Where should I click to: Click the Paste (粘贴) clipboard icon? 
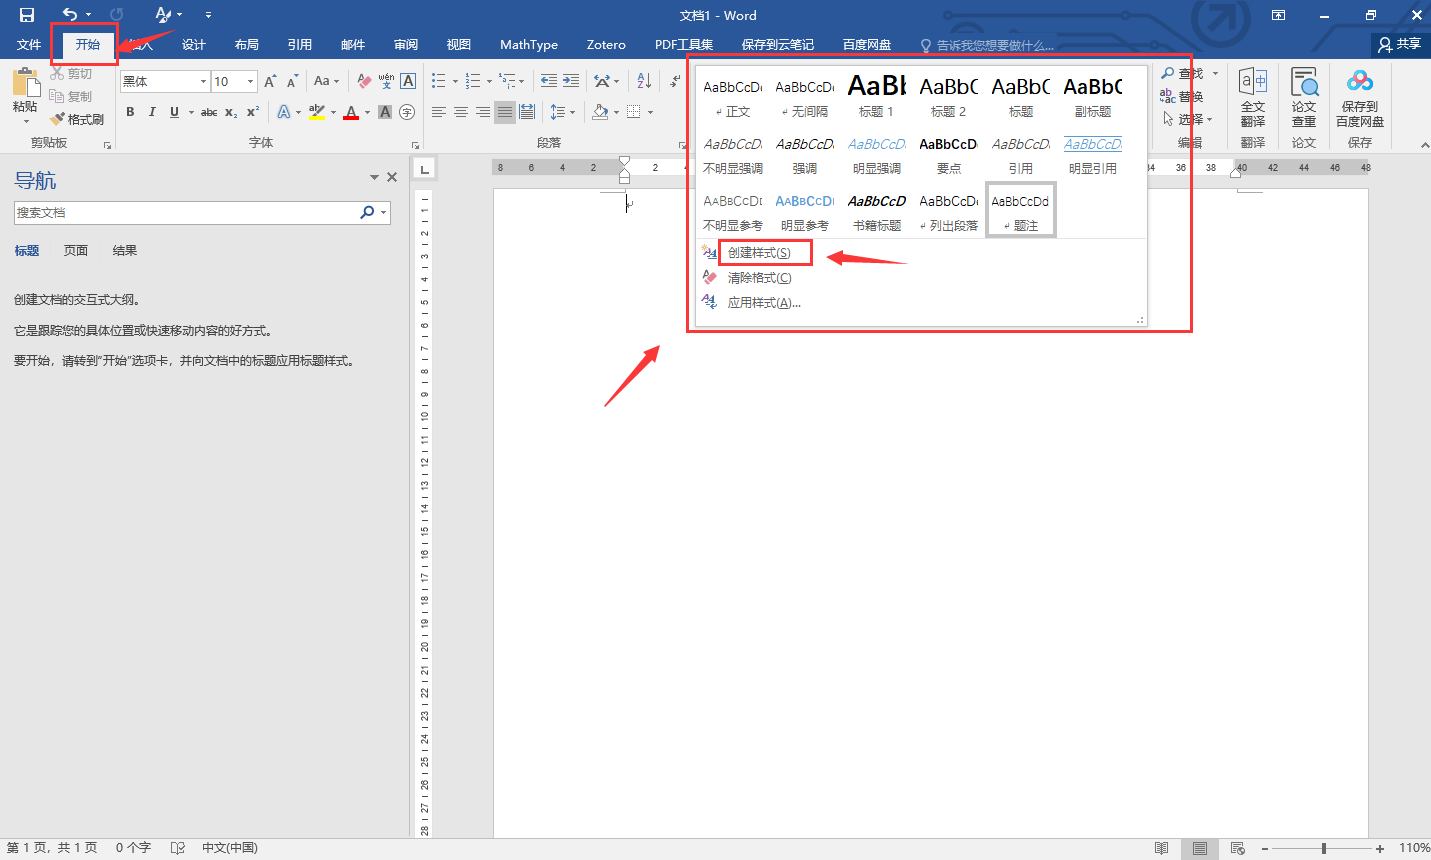point(25,83)
